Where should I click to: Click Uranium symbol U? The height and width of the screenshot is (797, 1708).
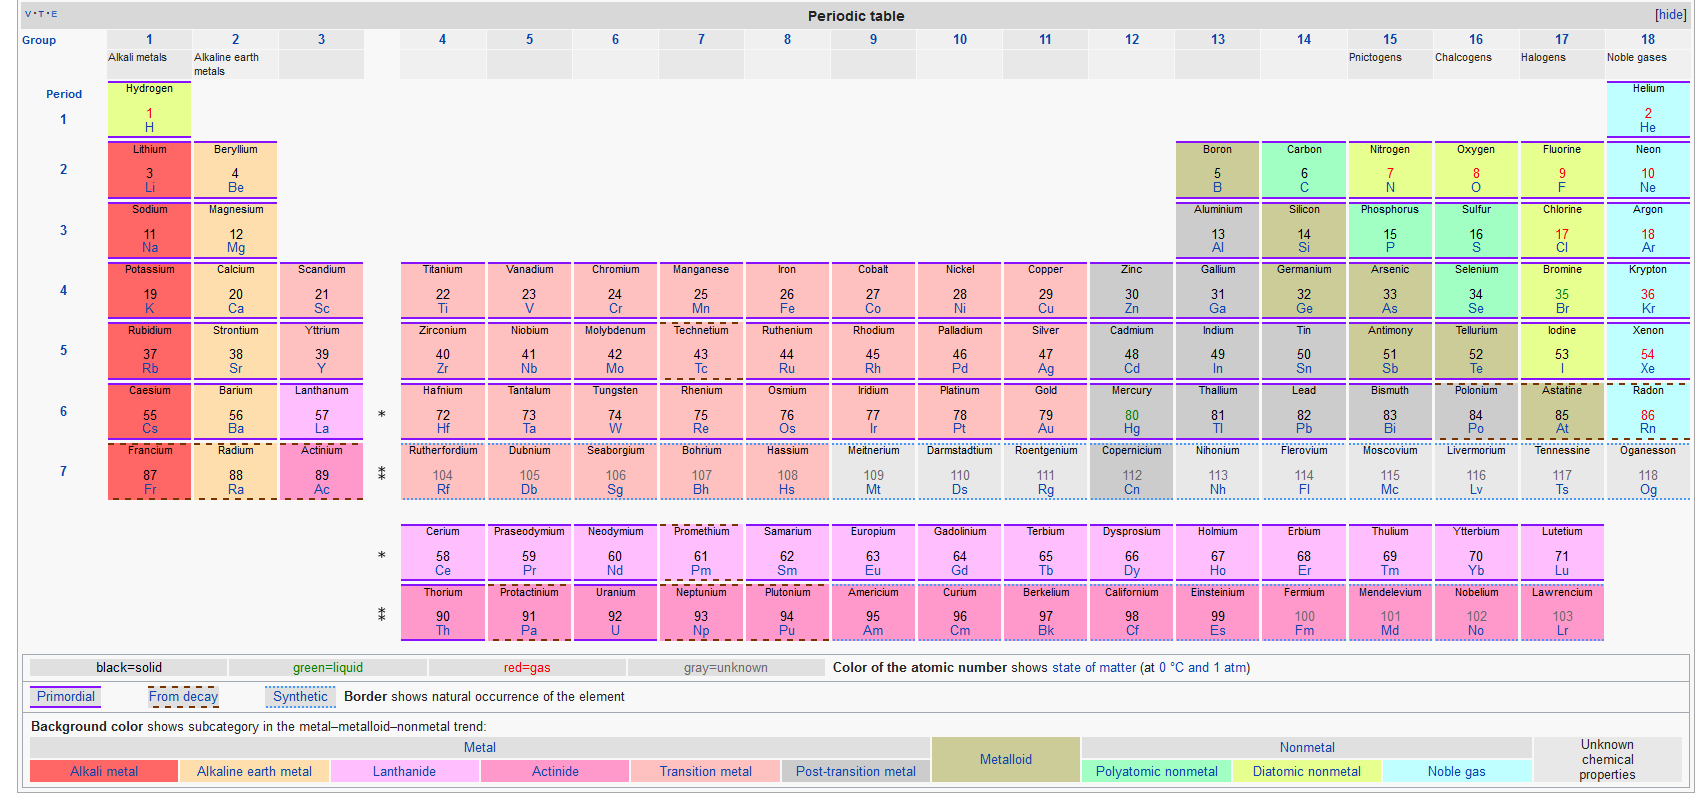coord(615,631)
